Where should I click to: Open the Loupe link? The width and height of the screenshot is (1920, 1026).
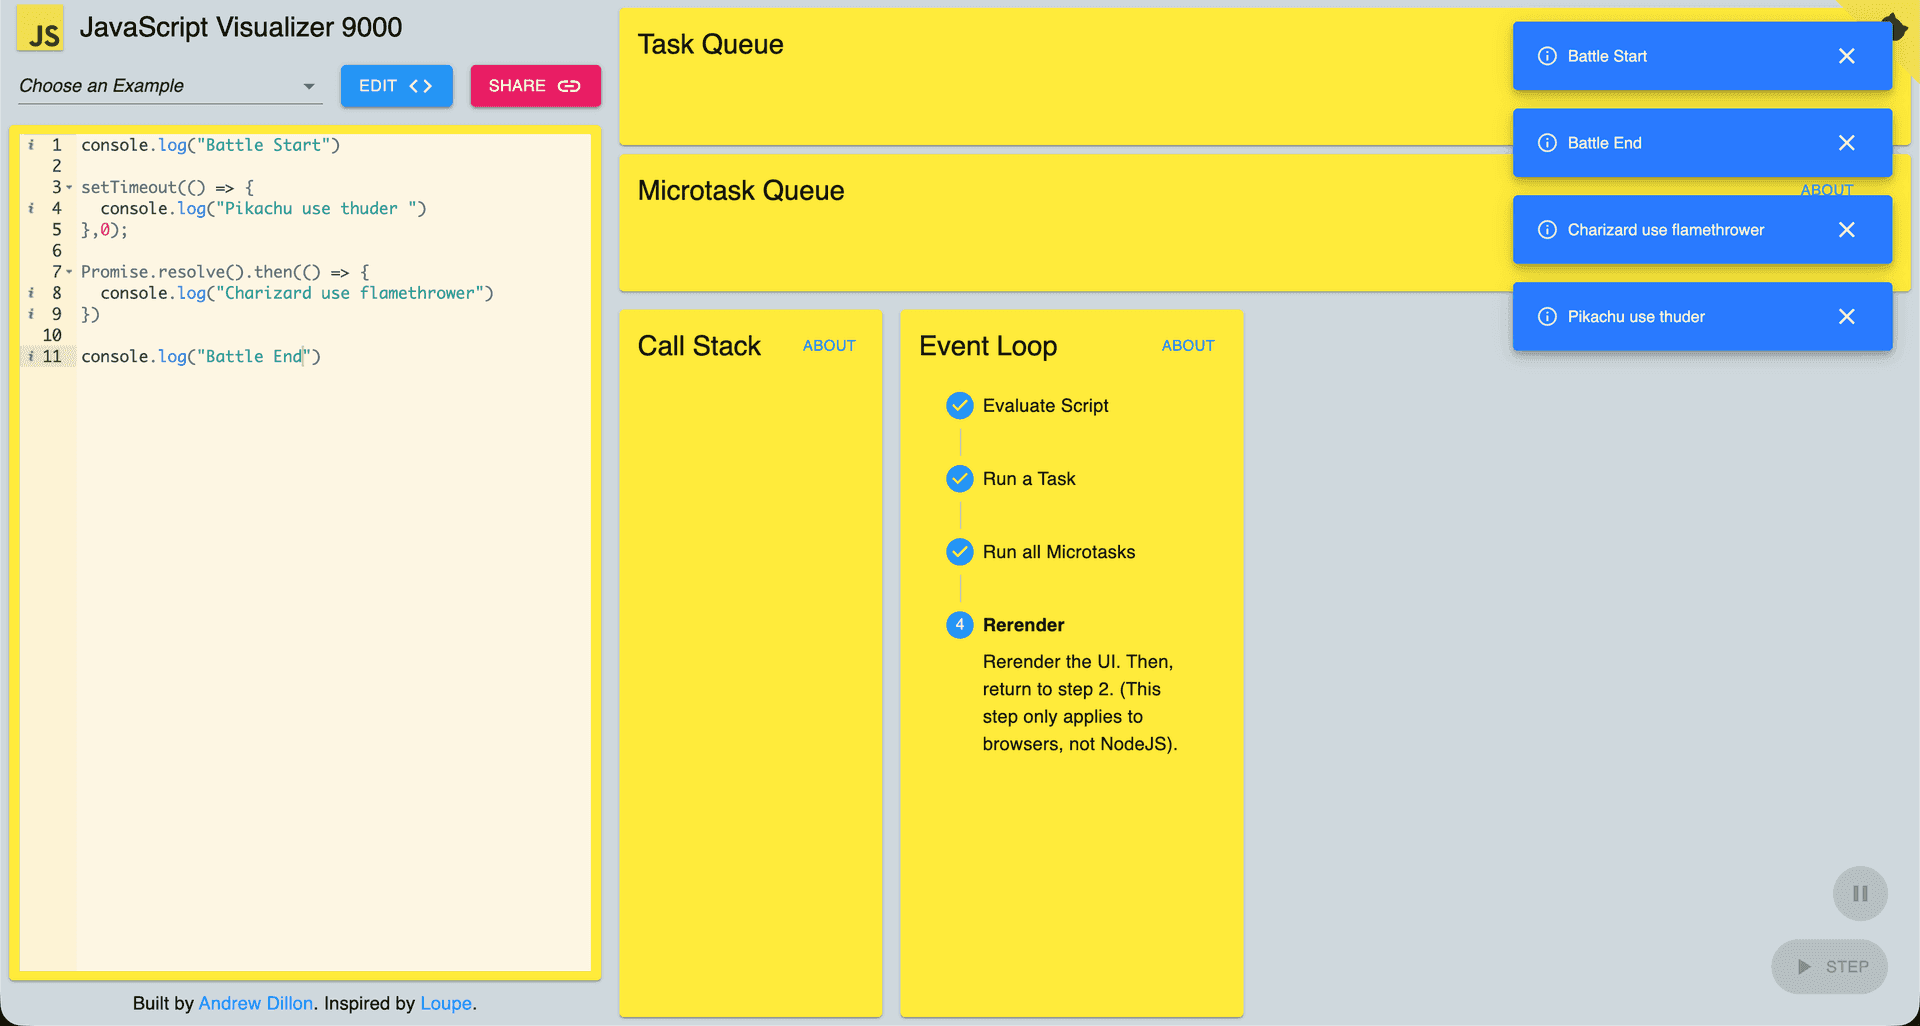point(446,1003)
